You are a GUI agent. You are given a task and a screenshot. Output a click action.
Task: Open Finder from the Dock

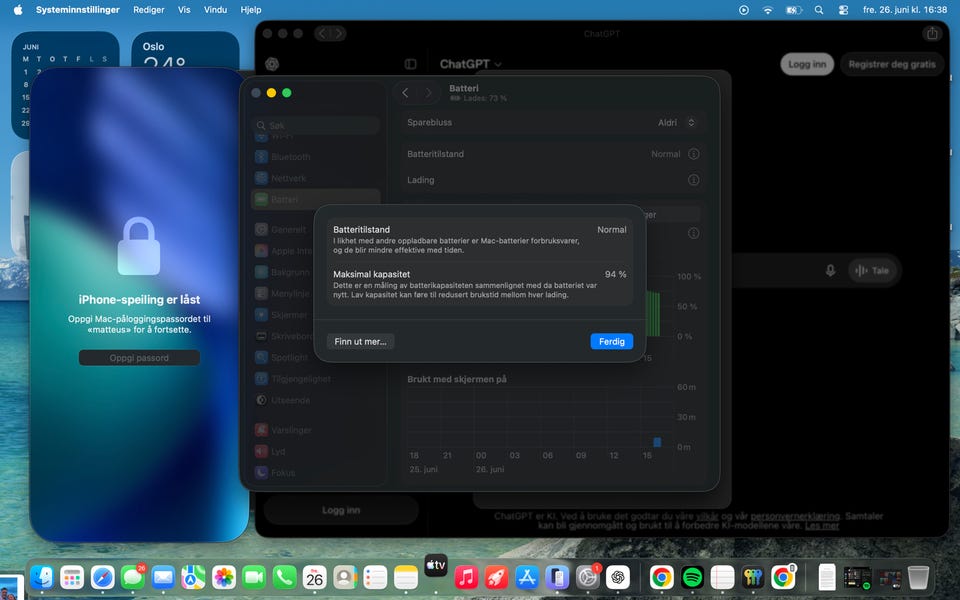(42, 577)
